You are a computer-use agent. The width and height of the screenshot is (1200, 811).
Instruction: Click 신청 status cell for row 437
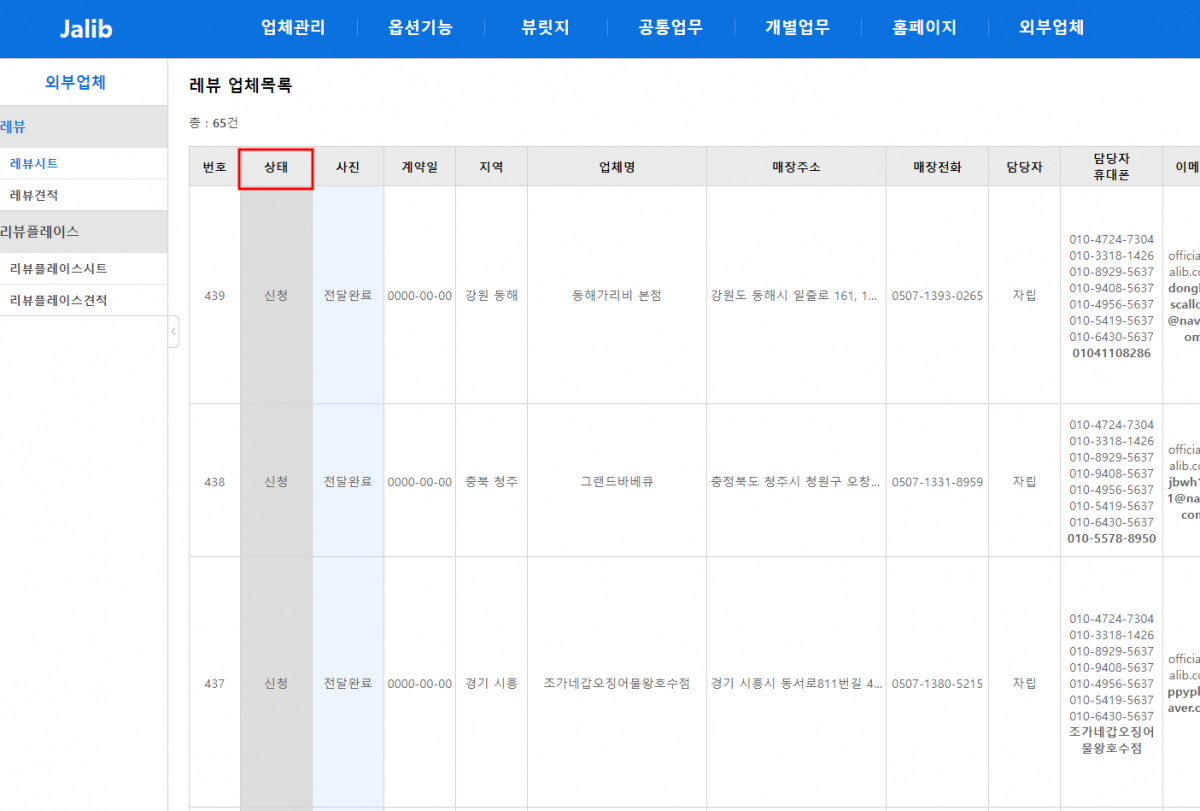point(276,684)
